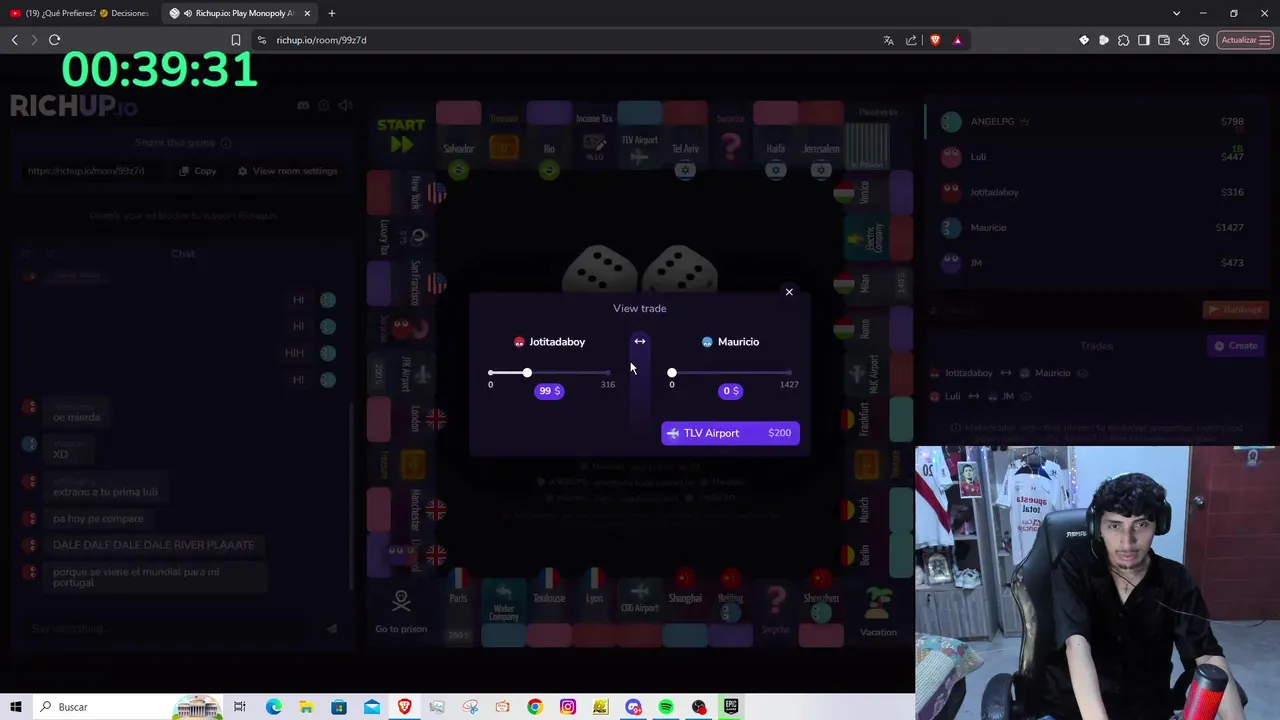Adjust Mauricio's money offer slider handle
Viewport: 1280px width, 720px height.
pos(672,373)
